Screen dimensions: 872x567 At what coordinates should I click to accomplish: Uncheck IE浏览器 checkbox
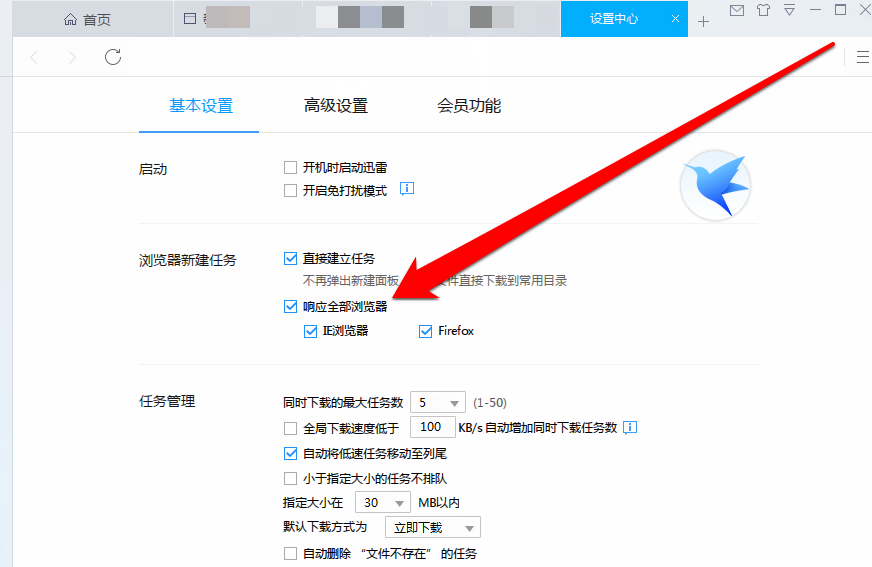310,331
